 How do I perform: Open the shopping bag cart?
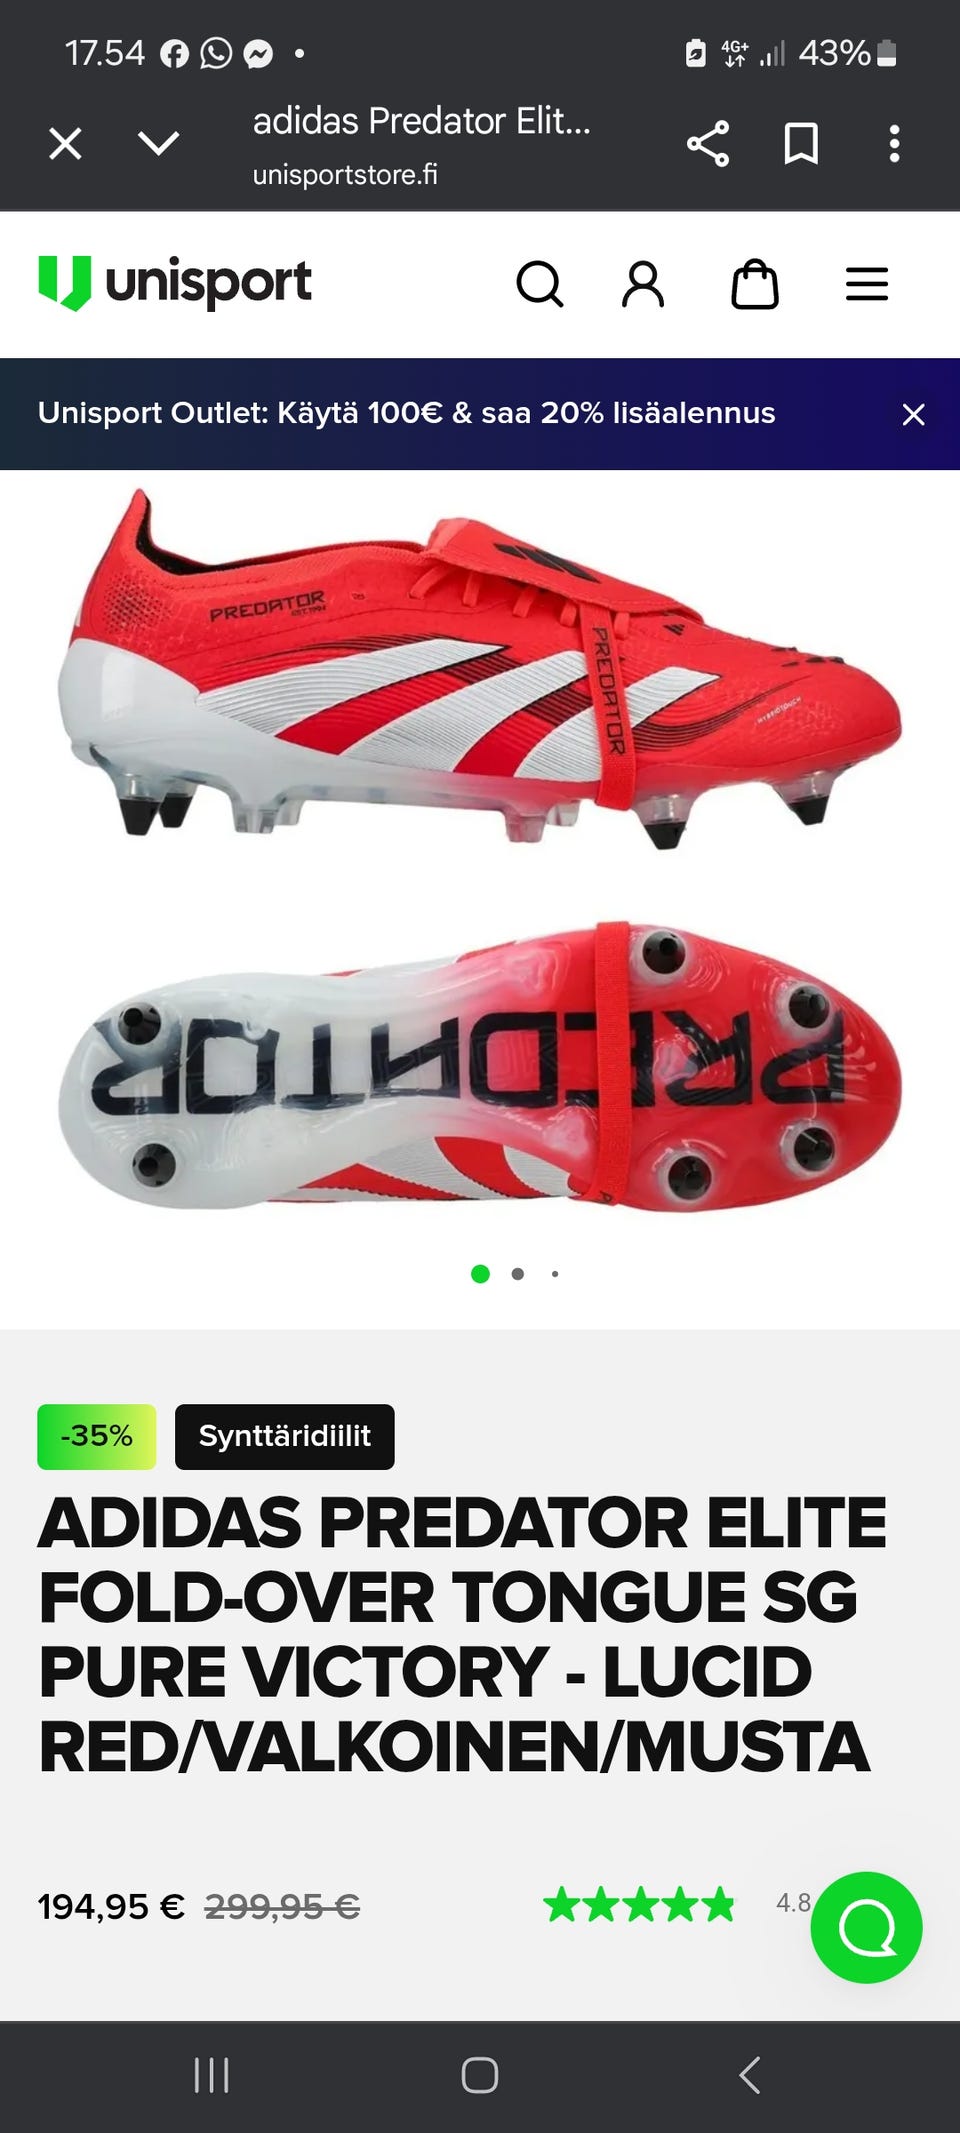(x=755, y=284)
